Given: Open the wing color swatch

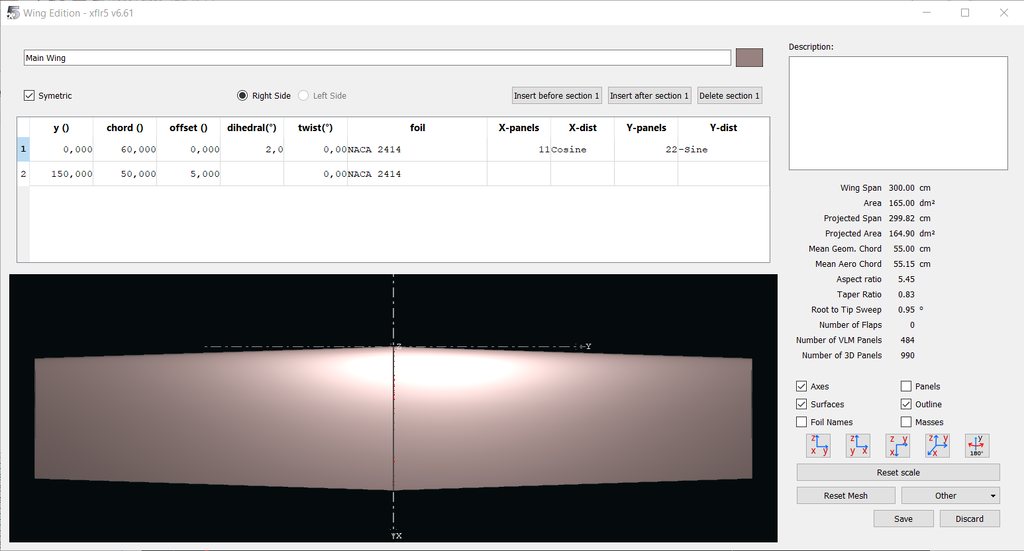Looking at the screenshot, I should pos(749,58).
